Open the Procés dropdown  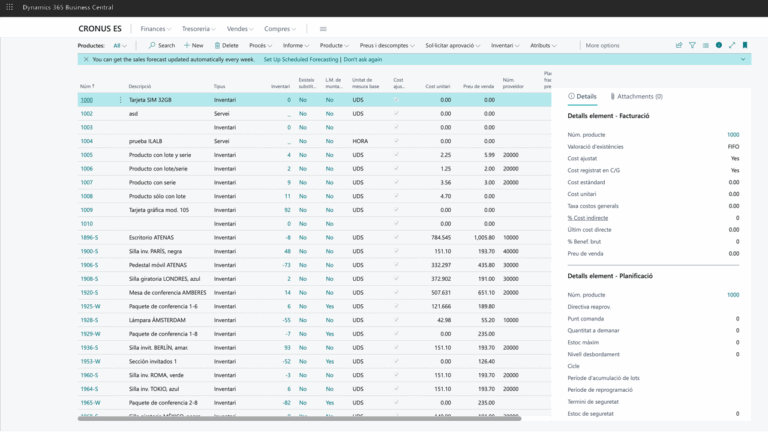pos(260,46)
